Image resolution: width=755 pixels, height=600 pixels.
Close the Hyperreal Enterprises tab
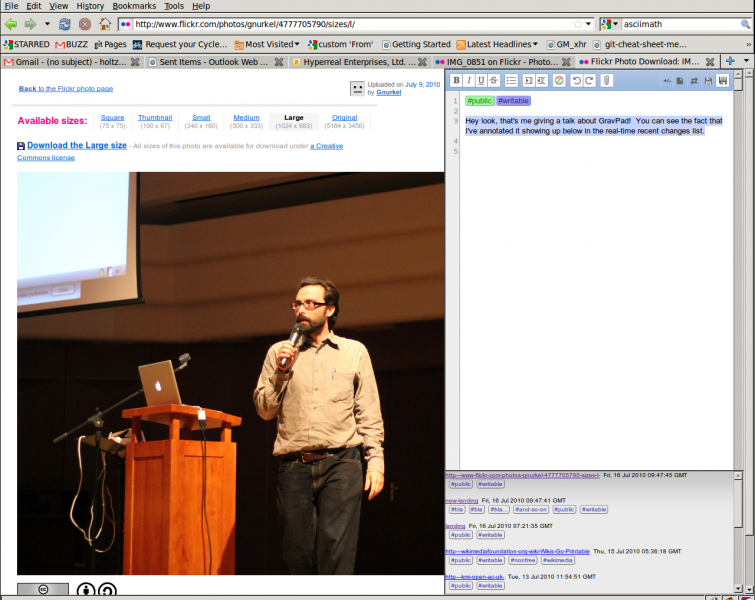(x=422, y=62)
